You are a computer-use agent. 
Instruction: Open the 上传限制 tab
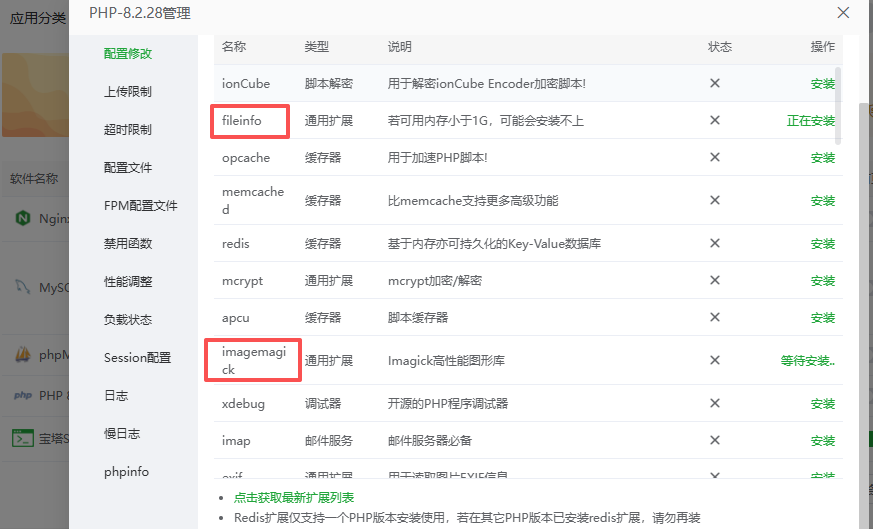click(128, 92)
